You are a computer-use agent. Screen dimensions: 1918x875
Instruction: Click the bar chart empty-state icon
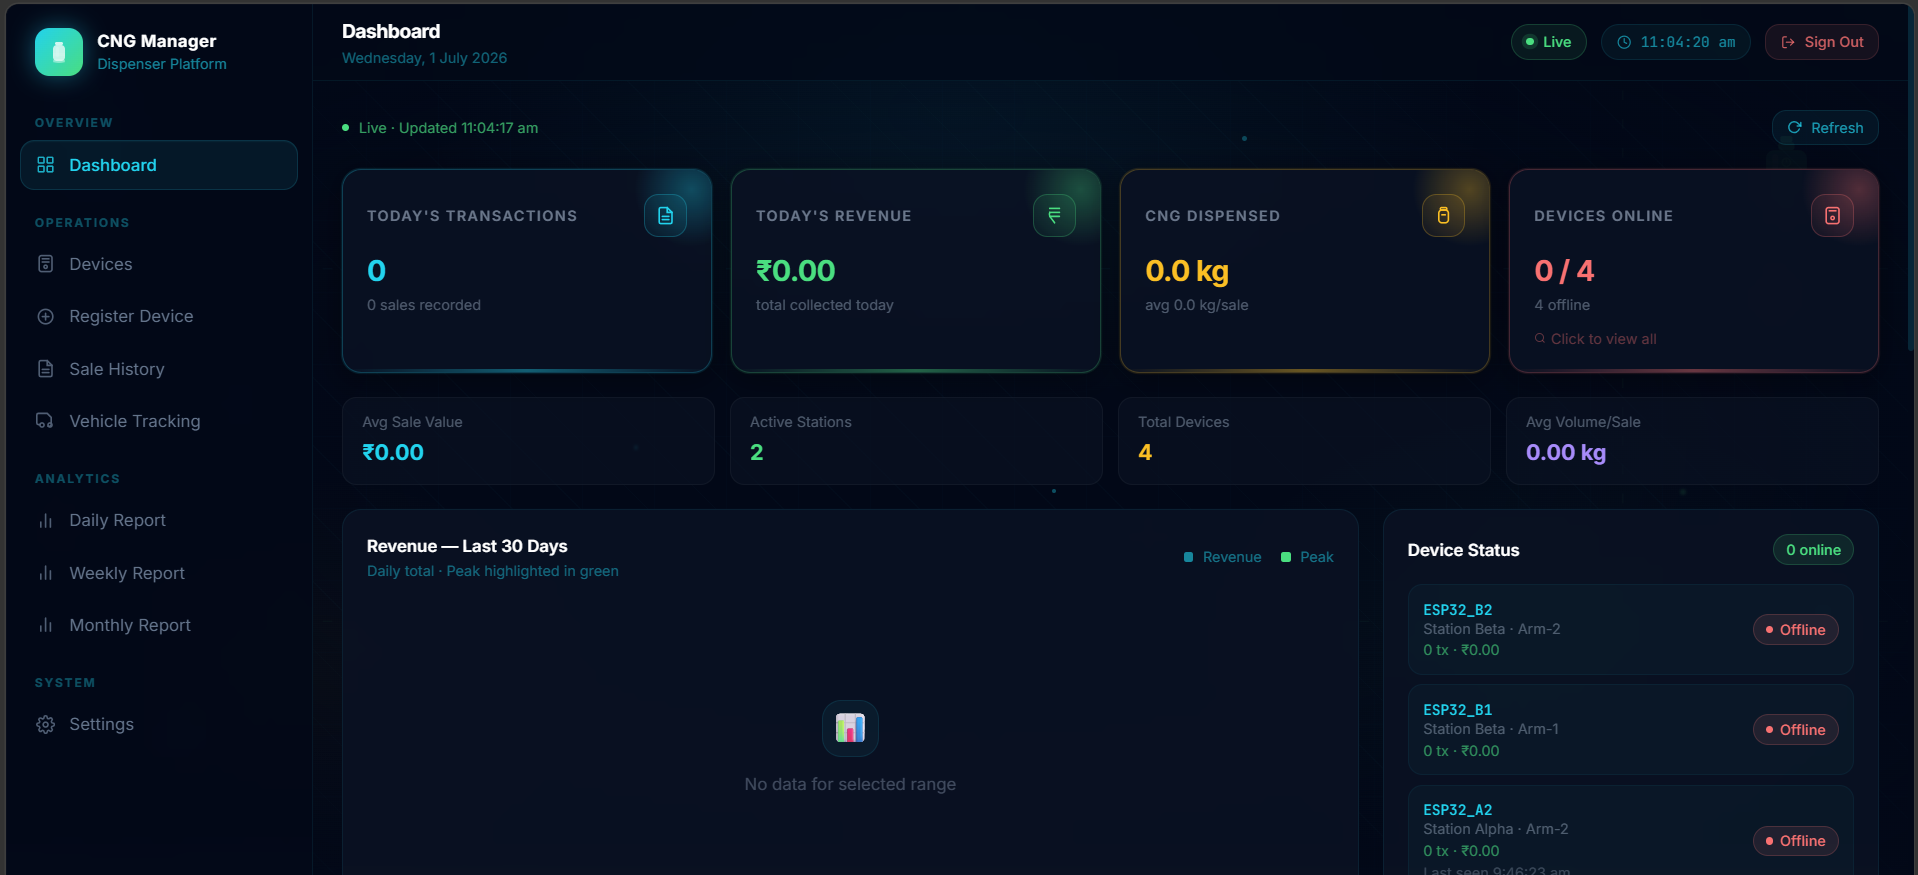pos(850,728)
